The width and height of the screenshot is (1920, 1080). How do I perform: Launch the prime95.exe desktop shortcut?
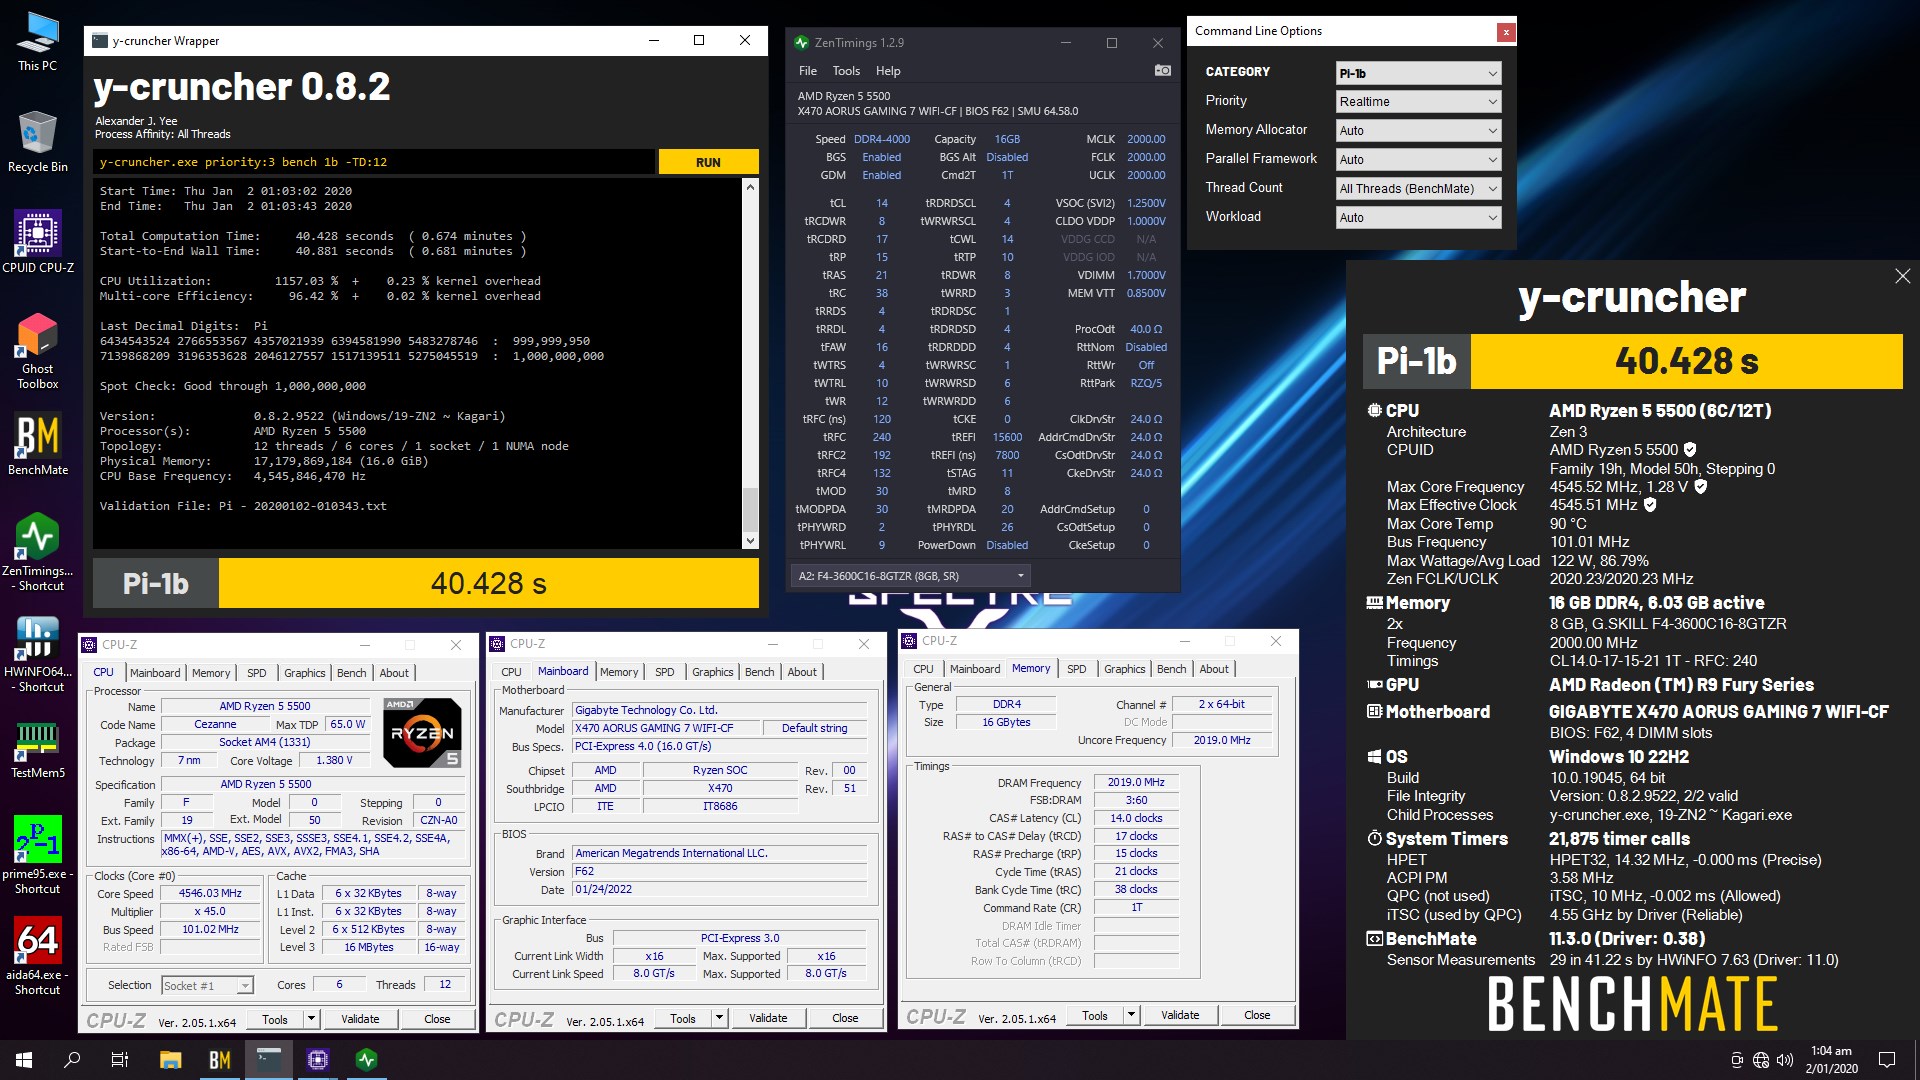click(38, 855)
